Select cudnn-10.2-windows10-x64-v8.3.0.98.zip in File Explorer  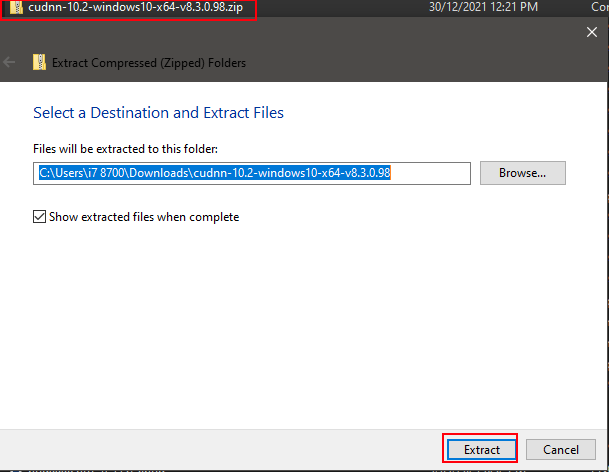click(135, 7)
